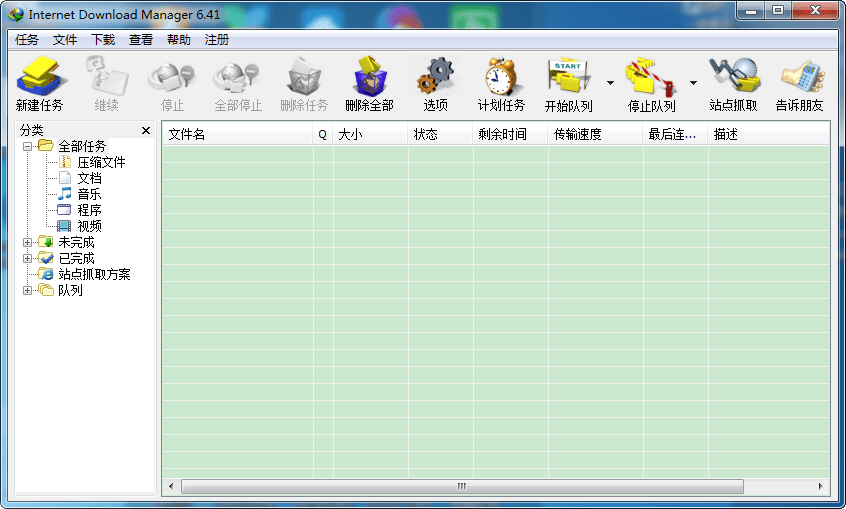
Task: Open the 查看 menu
Action: pyautogui.click(x=141, y=39)
